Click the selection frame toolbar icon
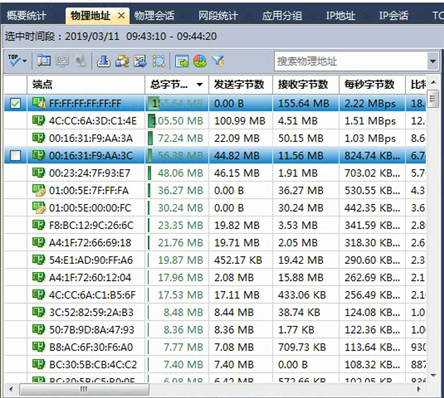This screenshot has width=444, height=398. pyautogui.click(x=159, y=61)
